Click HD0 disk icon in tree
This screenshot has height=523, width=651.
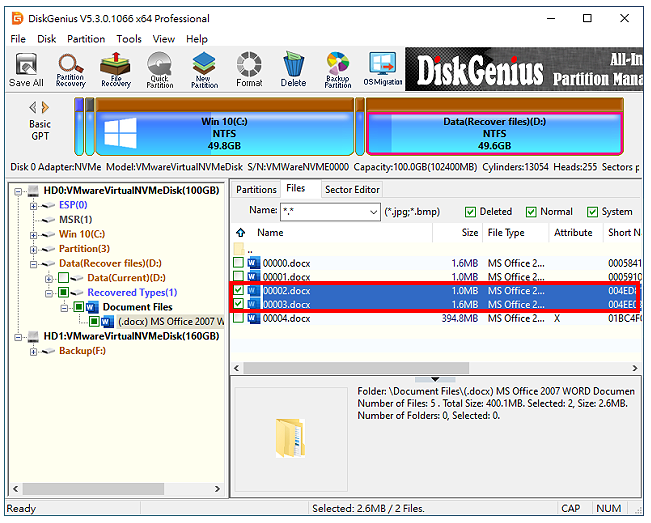click(x=34, y=191)
